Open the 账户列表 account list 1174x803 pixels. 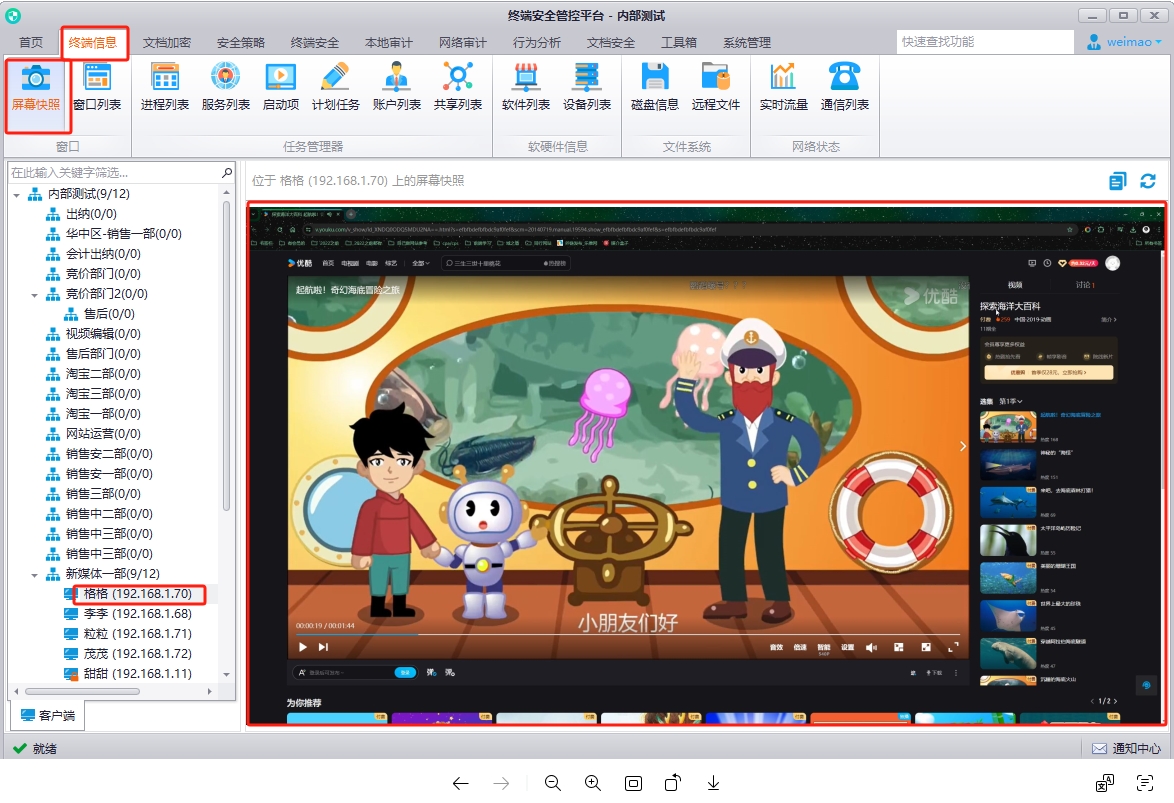[x=397, y=88]
